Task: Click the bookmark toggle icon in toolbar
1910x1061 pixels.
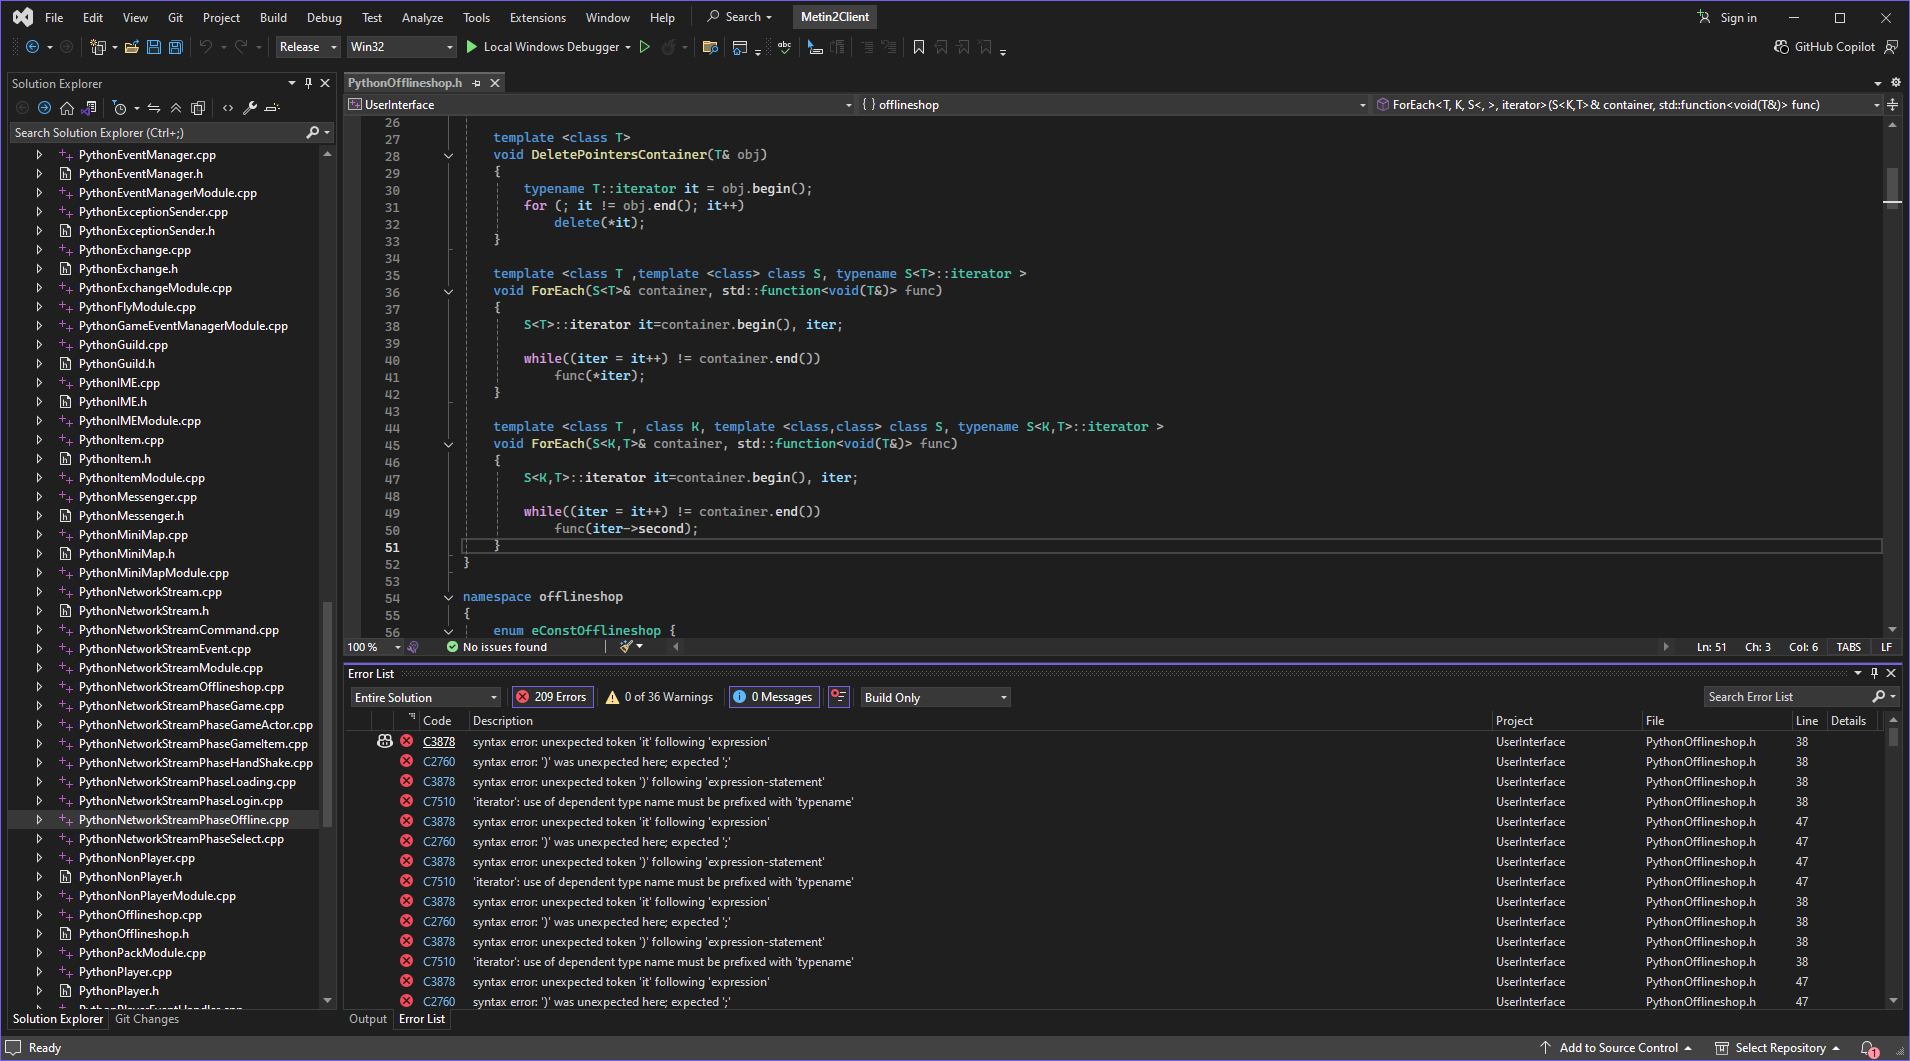Action: 918,47
